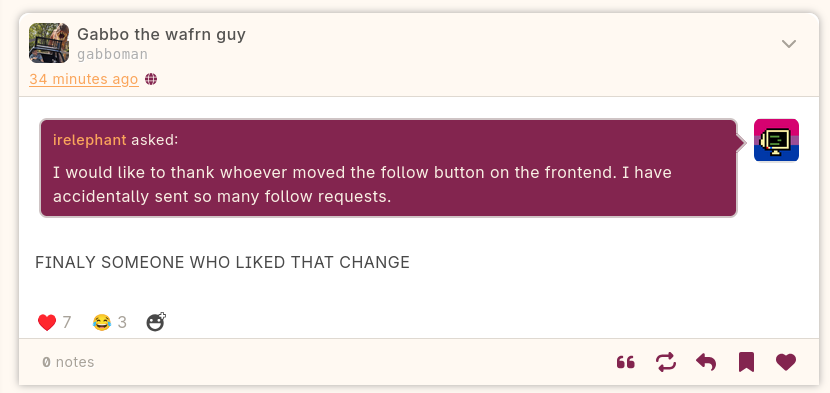
Task: Click the maroon ask bubble question text
Action: pyautogui.click(x=362, y=185)
